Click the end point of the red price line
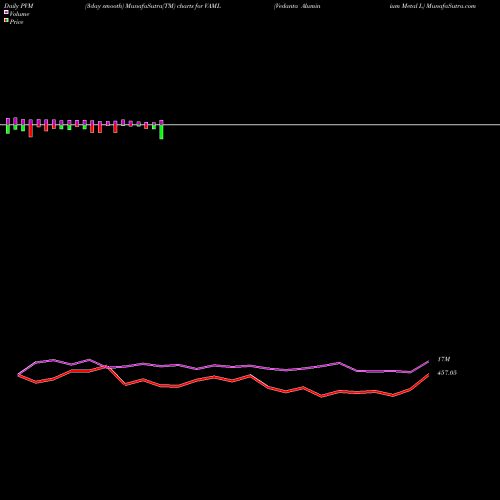This screenshot has height=500, width=500. click(x=428, y=375)
